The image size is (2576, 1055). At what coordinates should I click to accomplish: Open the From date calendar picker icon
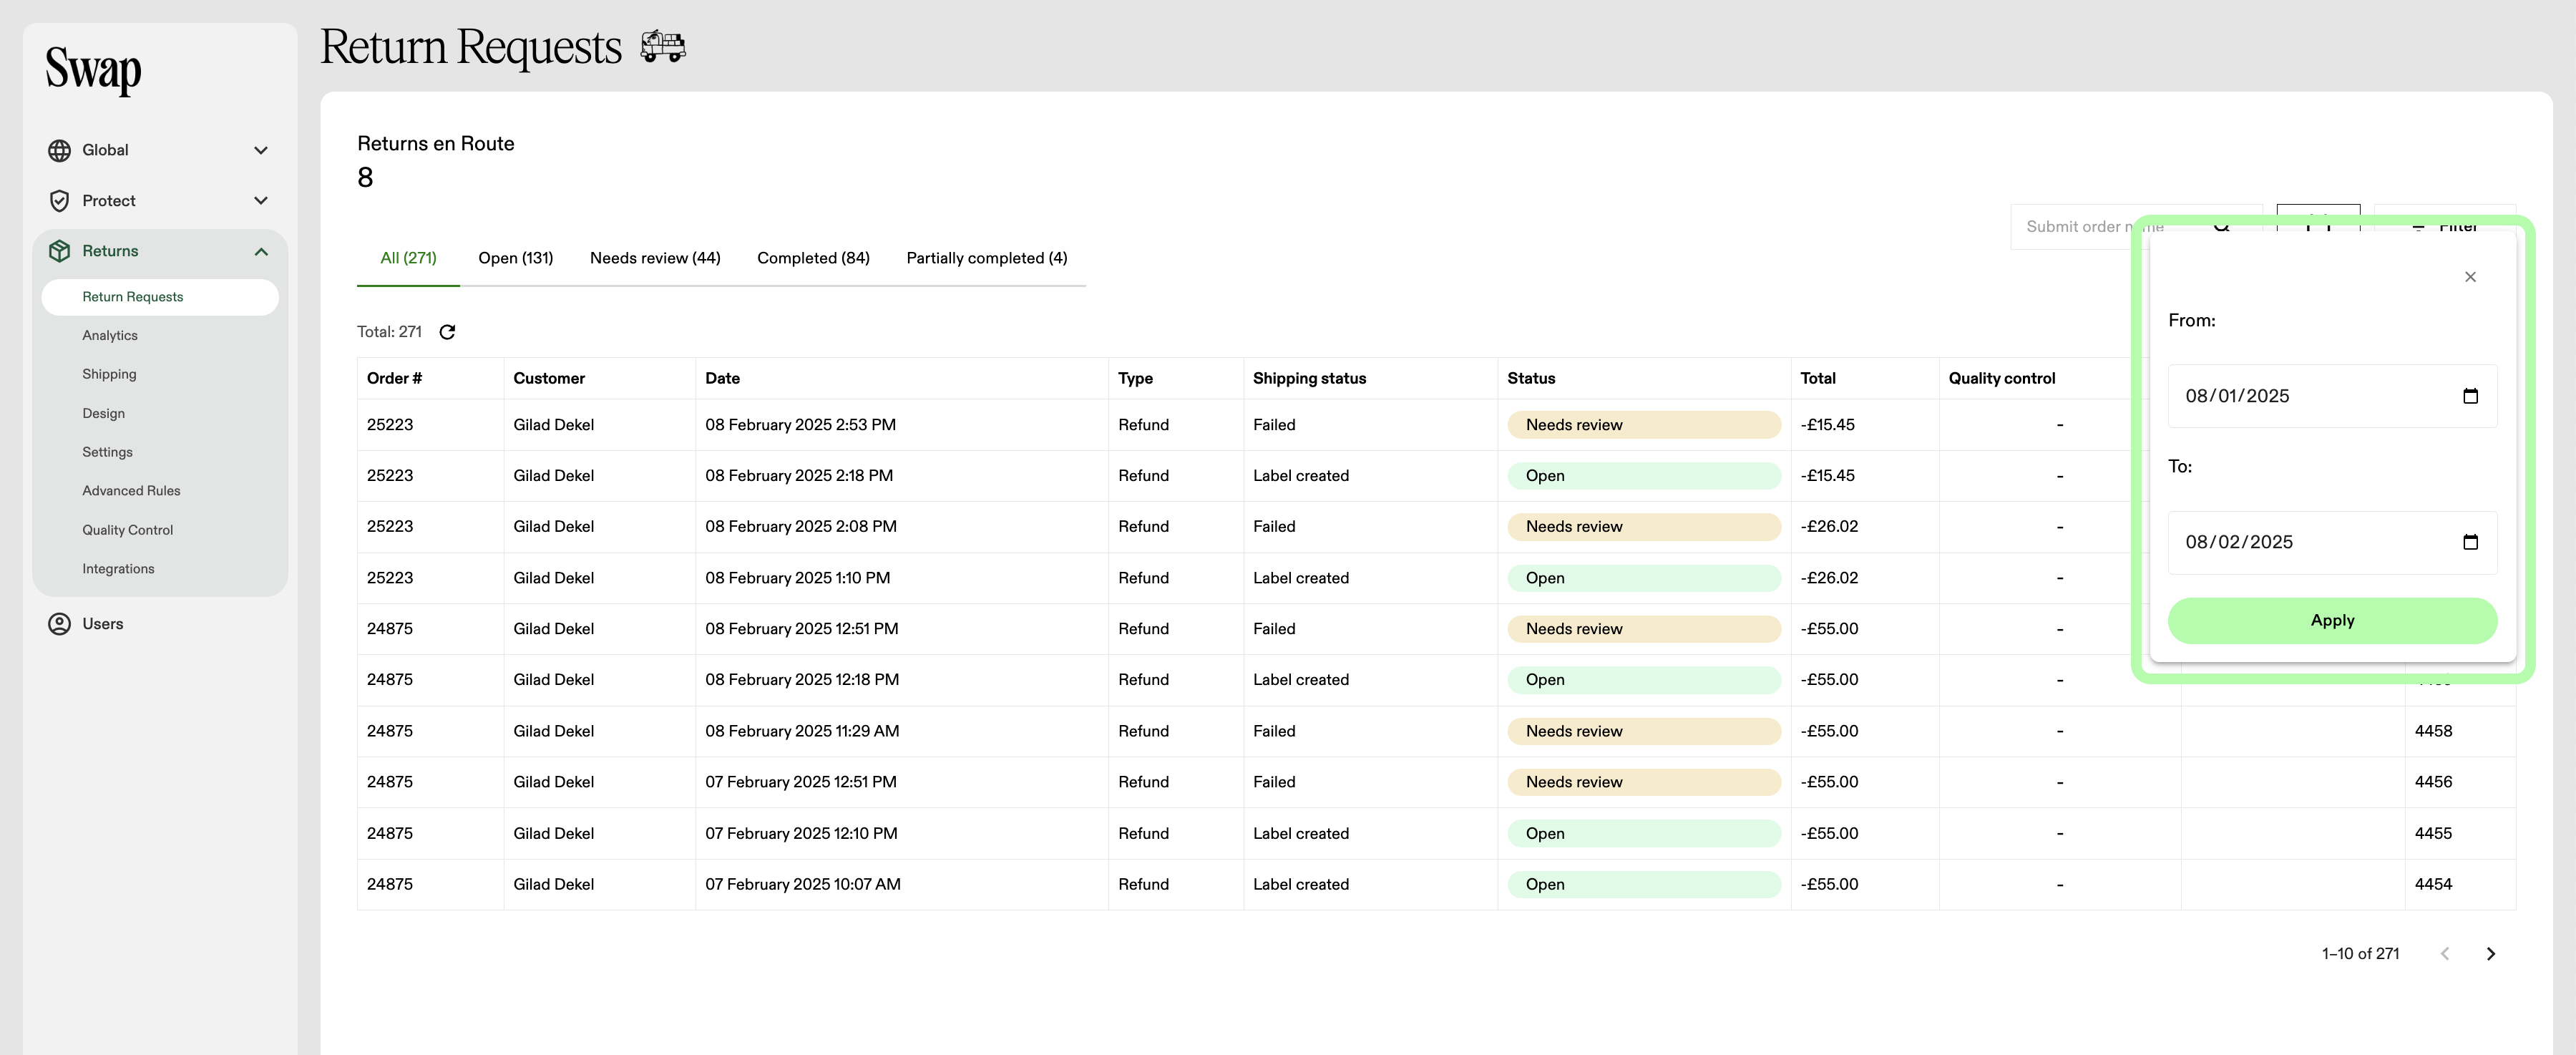(2470, 396)
